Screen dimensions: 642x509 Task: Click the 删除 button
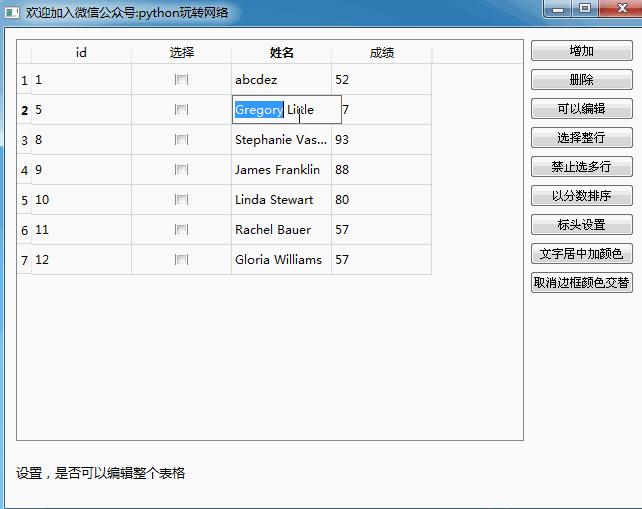pyautogui.click(x=582, y=79)
